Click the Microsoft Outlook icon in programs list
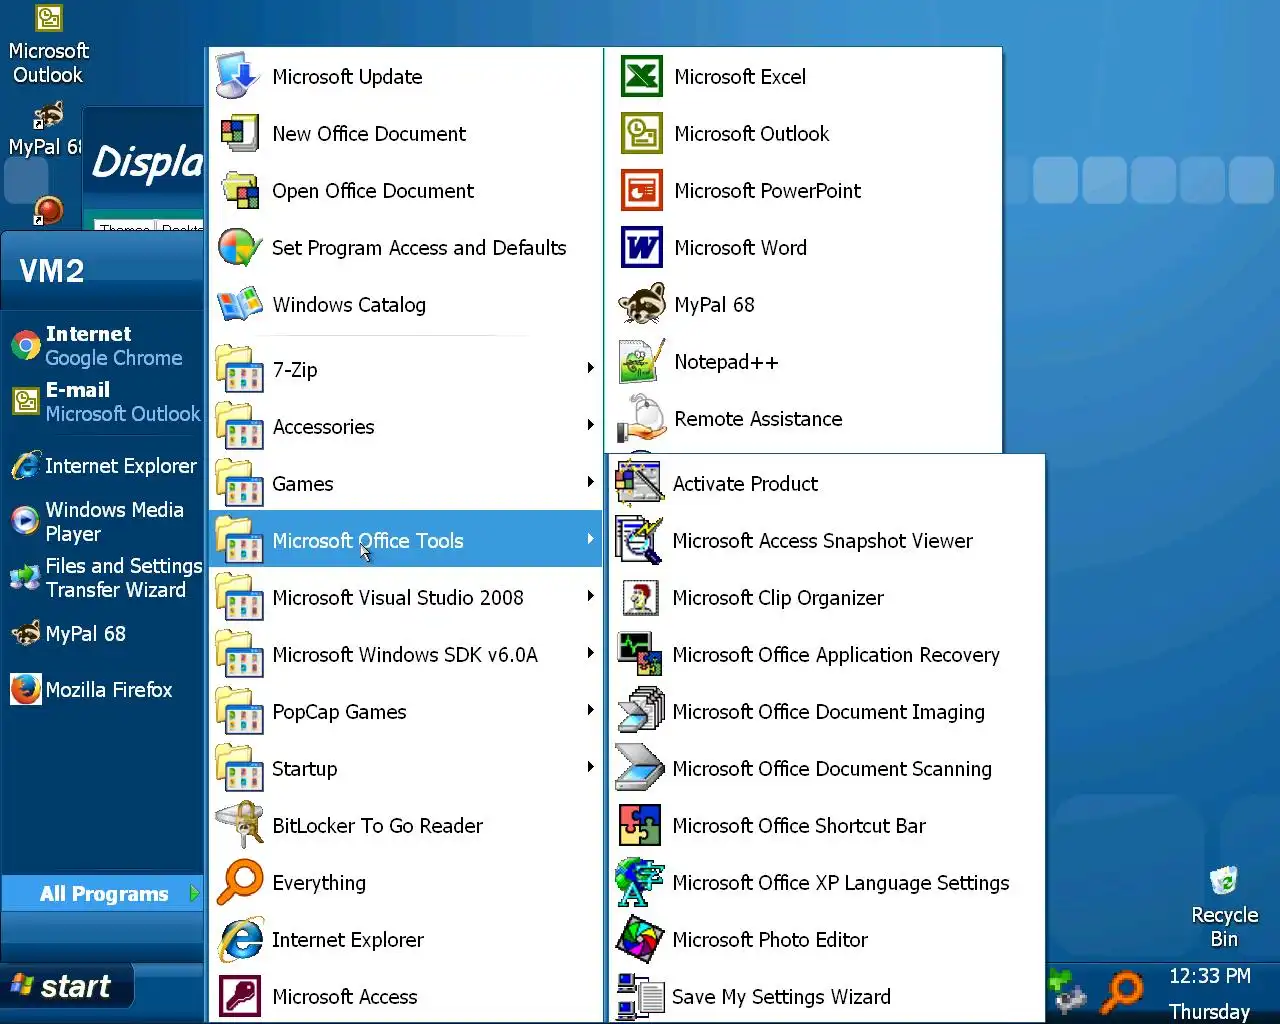The image size is (1280, 1024). pos(642,134)
